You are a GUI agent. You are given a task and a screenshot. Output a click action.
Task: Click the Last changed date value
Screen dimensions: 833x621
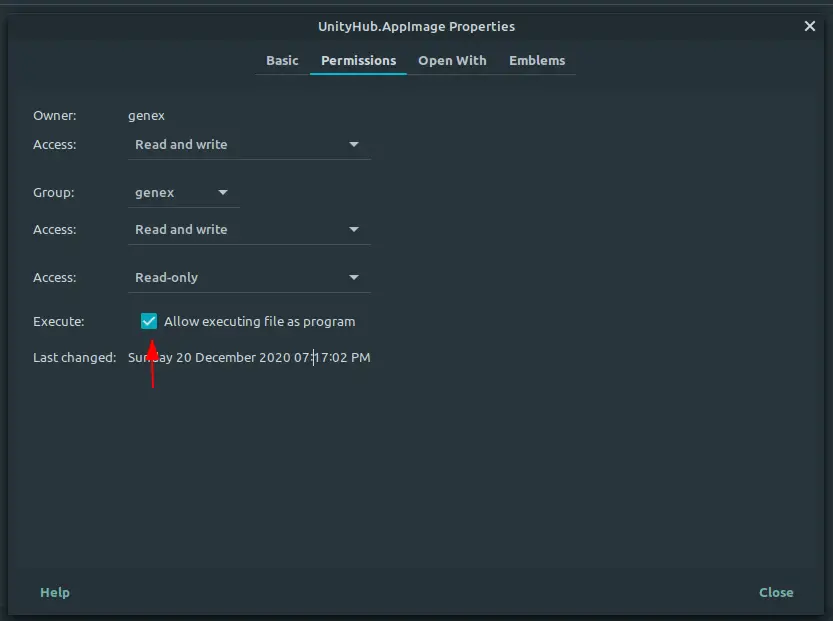[249, 358]
